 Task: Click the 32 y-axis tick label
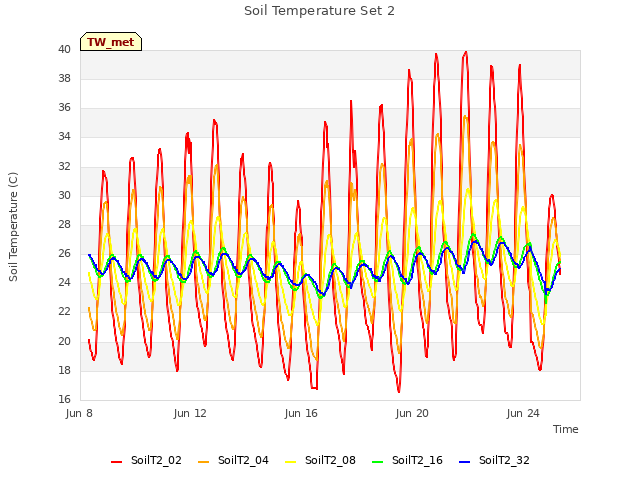(64, 167)
